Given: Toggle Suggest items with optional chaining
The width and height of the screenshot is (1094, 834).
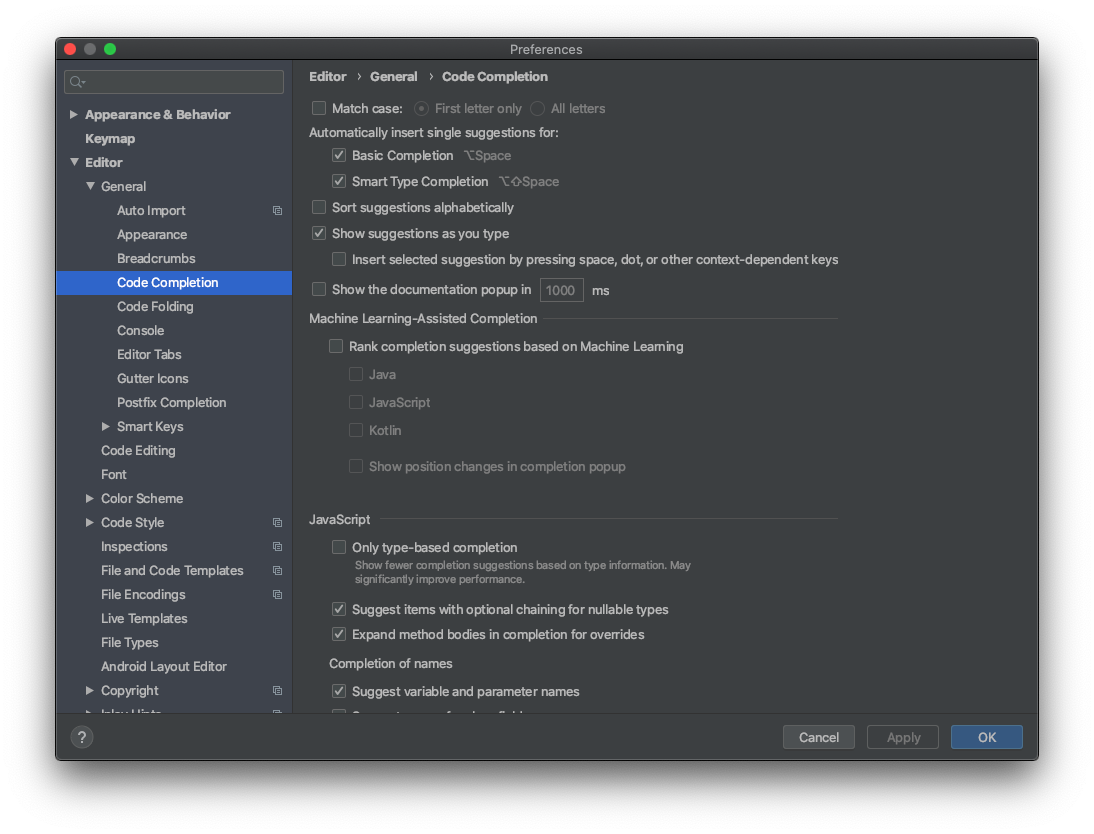Looking at the screenshot, I should tap(339, 609).
